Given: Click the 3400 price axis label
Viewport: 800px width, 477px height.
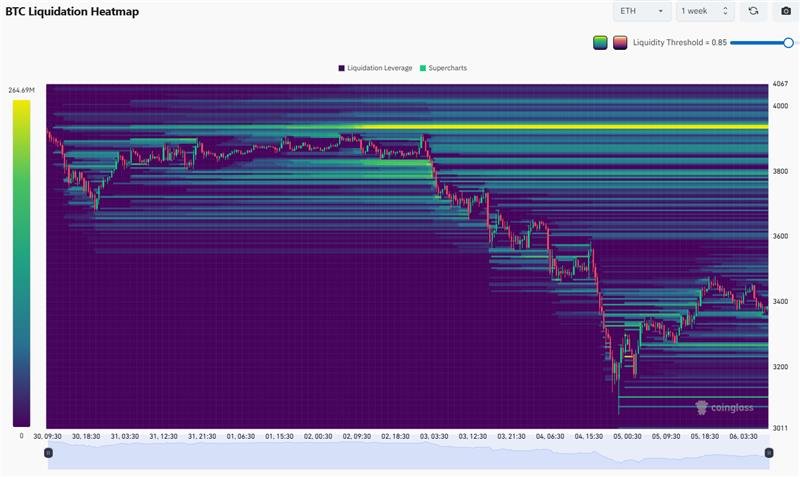Looking at the screenshot, I should [x=780, y=302].
